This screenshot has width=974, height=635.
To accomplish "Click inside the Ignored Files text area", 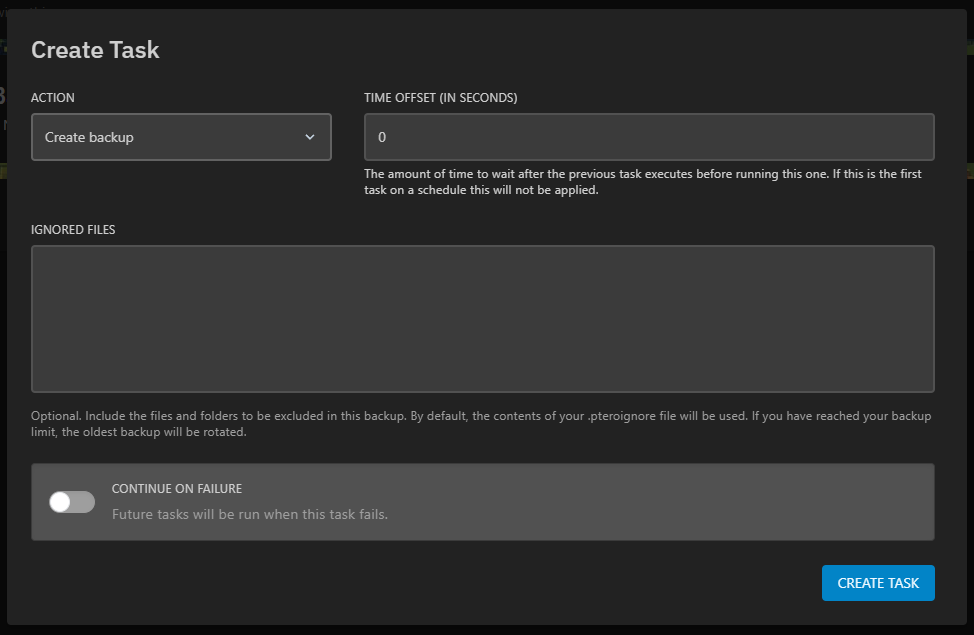I will (482, 319).
